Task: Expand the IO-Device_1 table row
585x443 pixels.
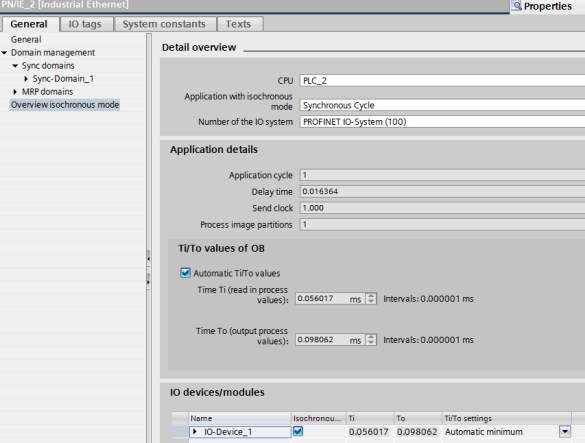Action: [x=194, y=432]
